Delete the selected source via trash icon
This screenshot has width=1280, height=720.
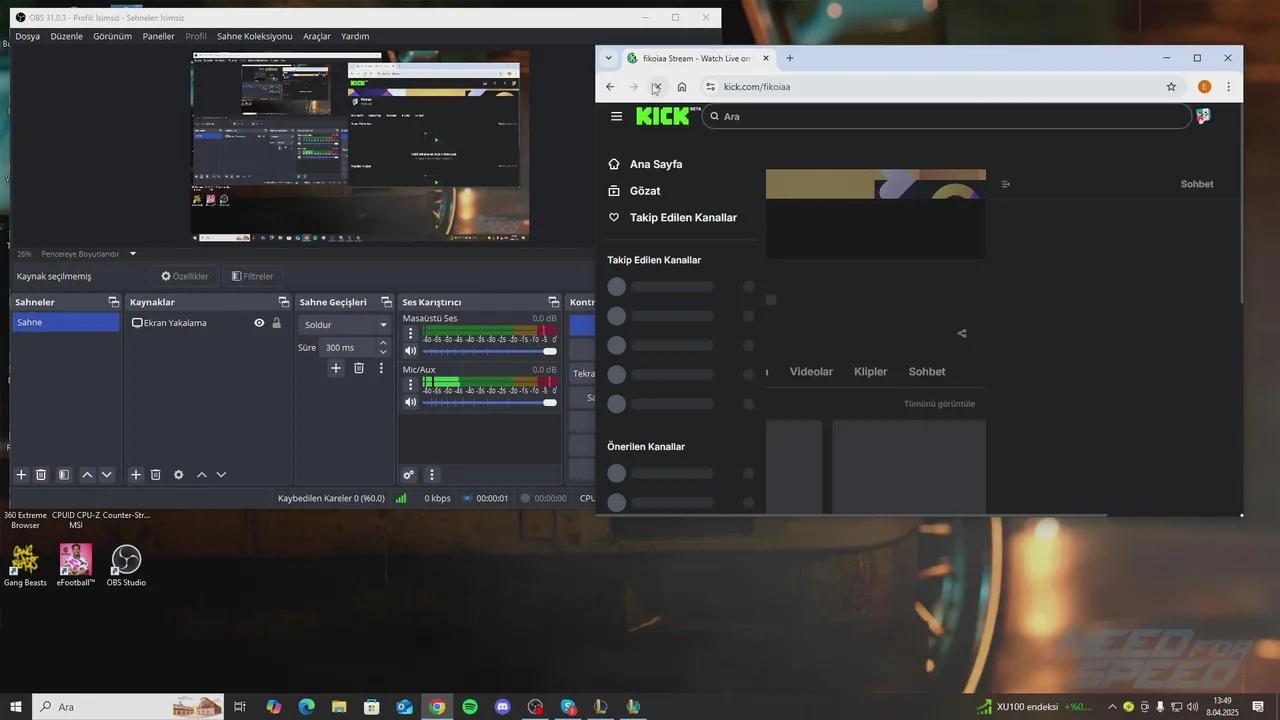[155, 474]
